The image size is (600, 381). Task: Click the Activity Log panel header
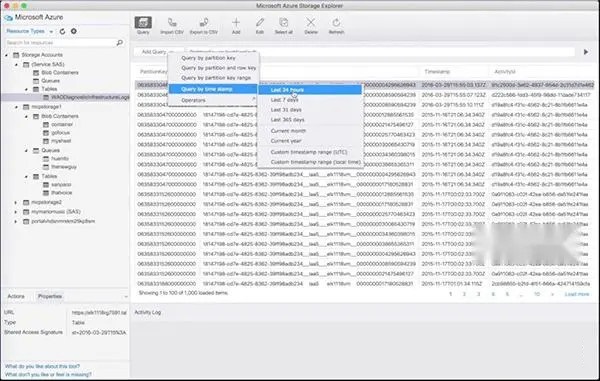(x=148, y=312)
